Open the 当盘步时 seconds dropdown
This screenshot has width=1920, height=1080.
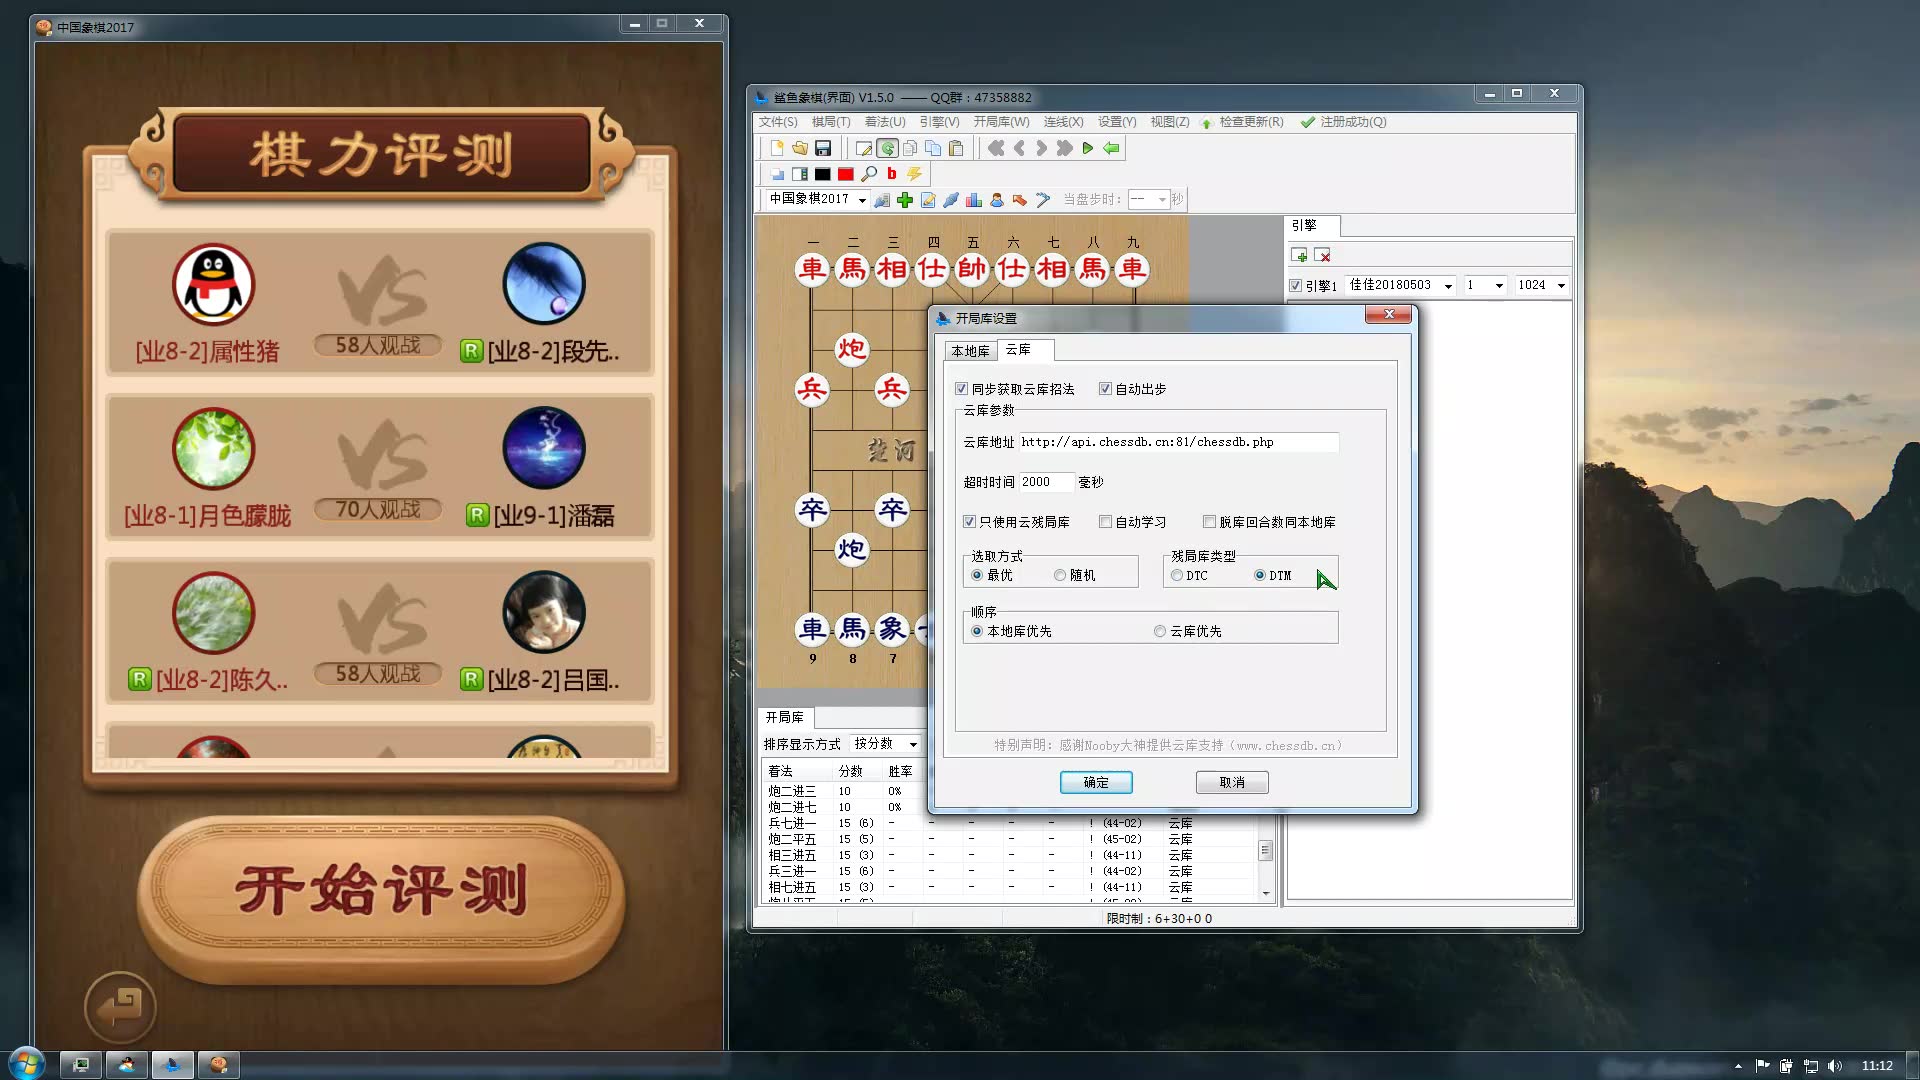pos(1161,200)
